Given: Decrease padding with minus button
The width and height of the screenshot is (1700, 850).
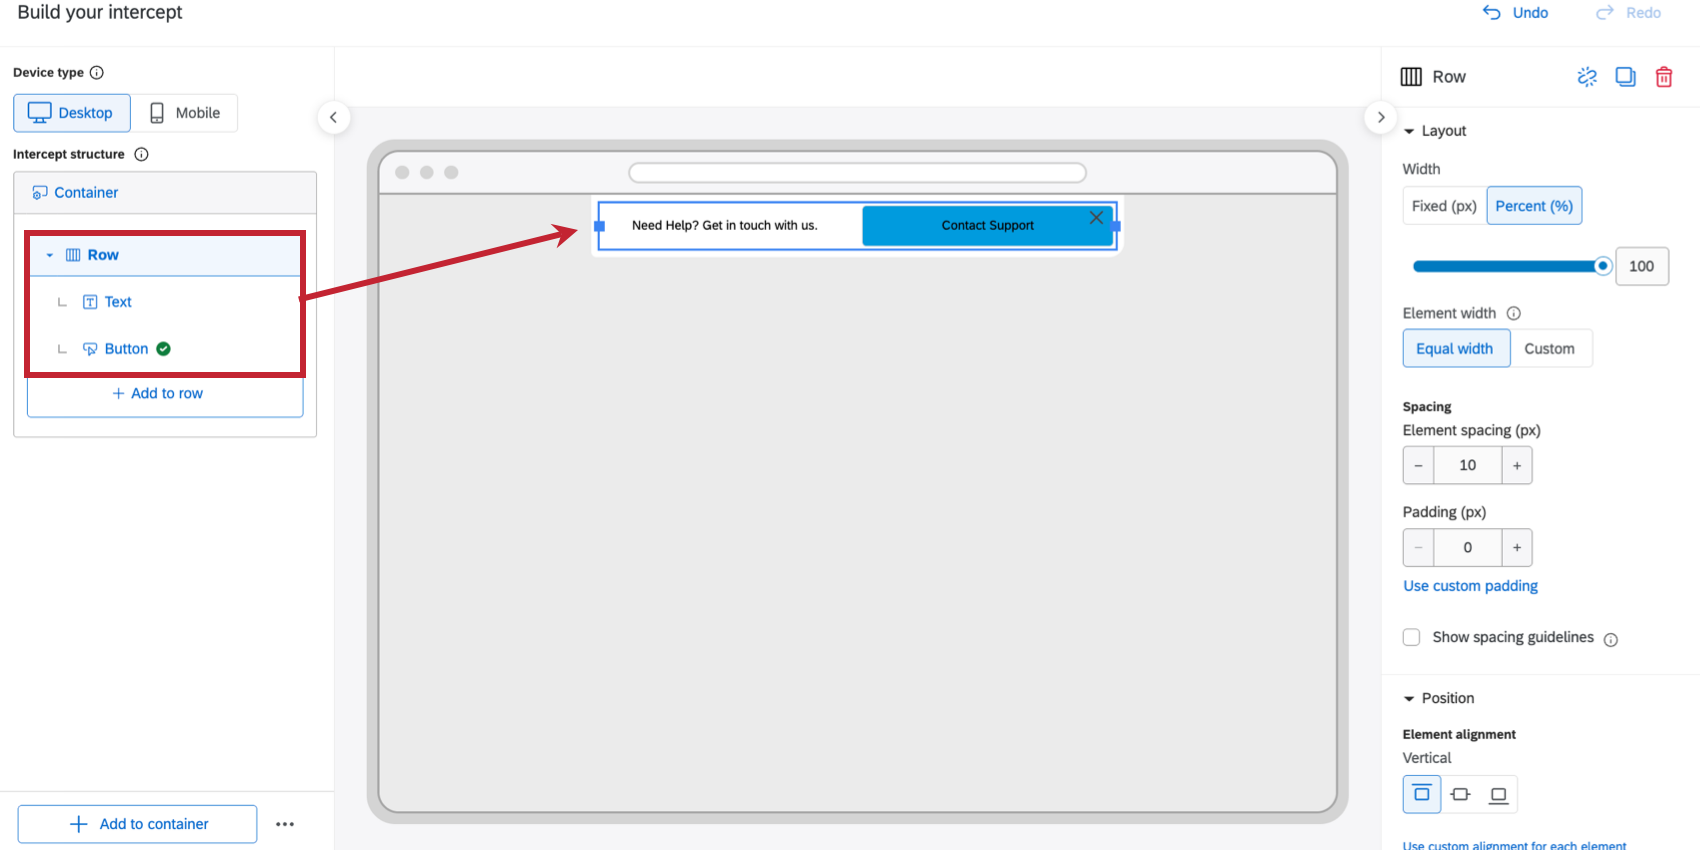Looking at the screenshot, I should [x=1418, y=548].
